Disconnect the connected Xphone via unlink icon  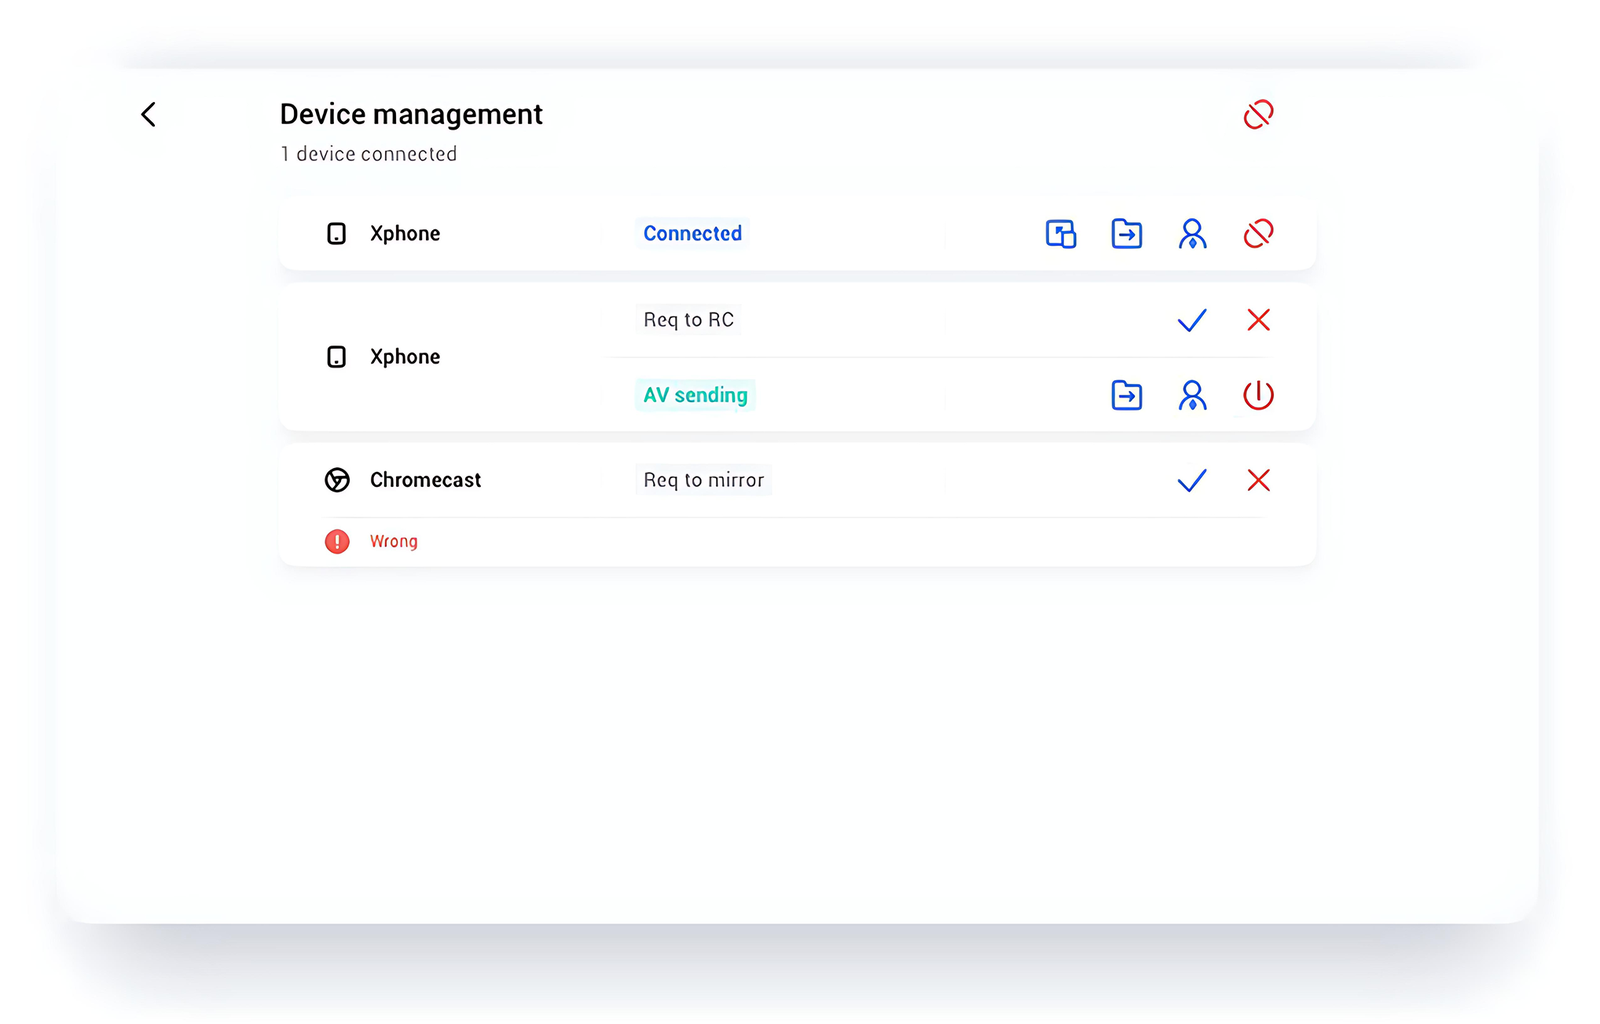(x=1258, y=234)
